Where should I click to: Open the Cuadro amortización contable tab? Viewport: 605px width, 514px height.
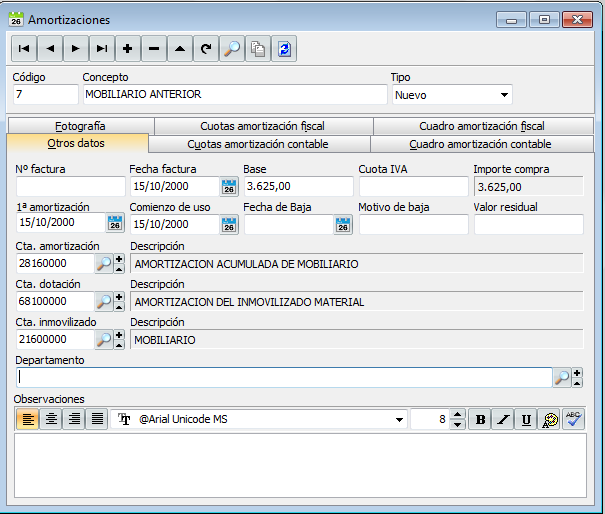coord(481,144)
